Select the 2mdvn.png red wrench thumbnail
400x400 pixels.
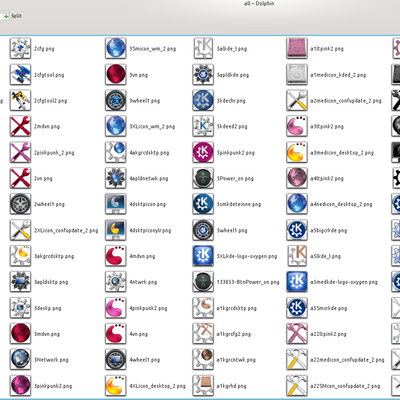pos(20,126)
